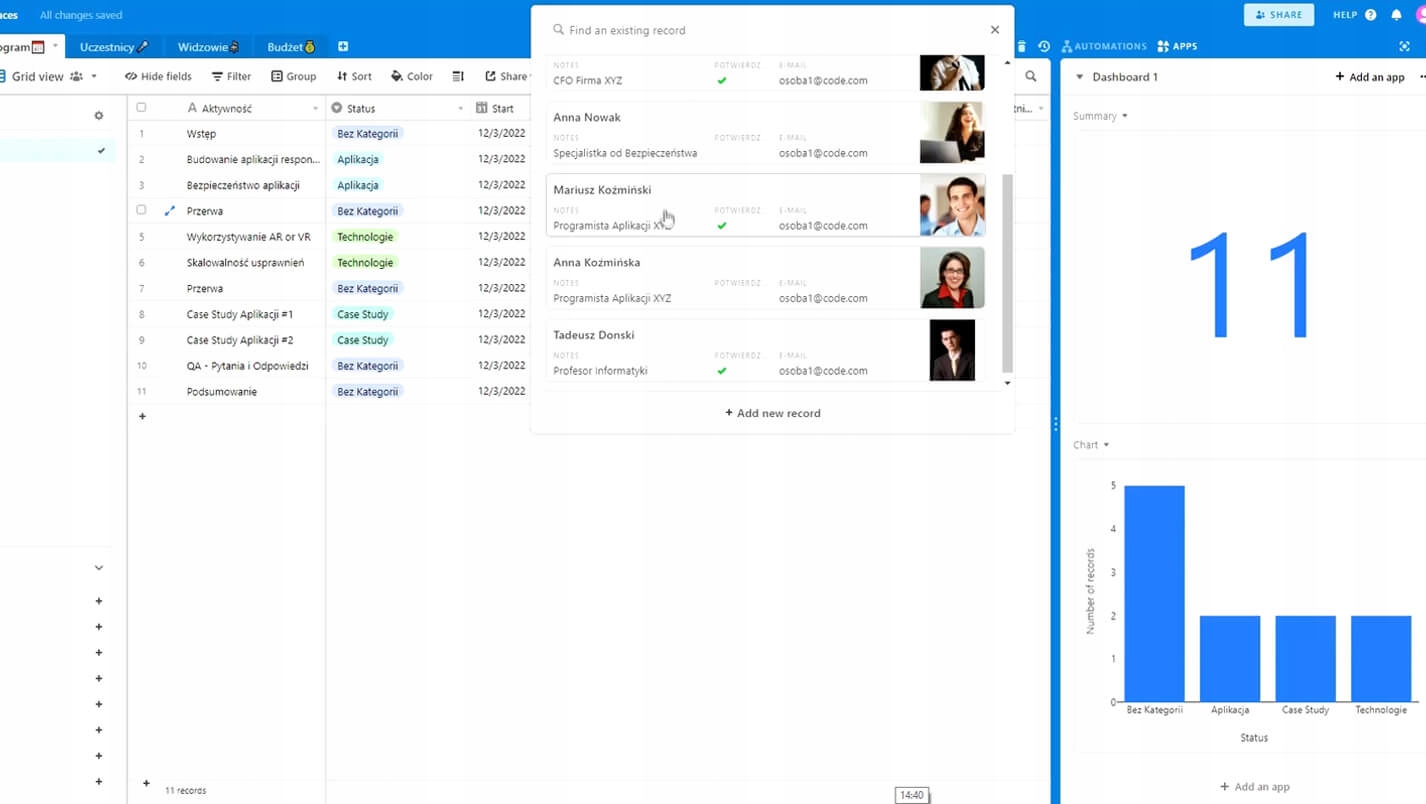
Task: Click the plus icon beside 11 records
Action: (x=146, y=784)
